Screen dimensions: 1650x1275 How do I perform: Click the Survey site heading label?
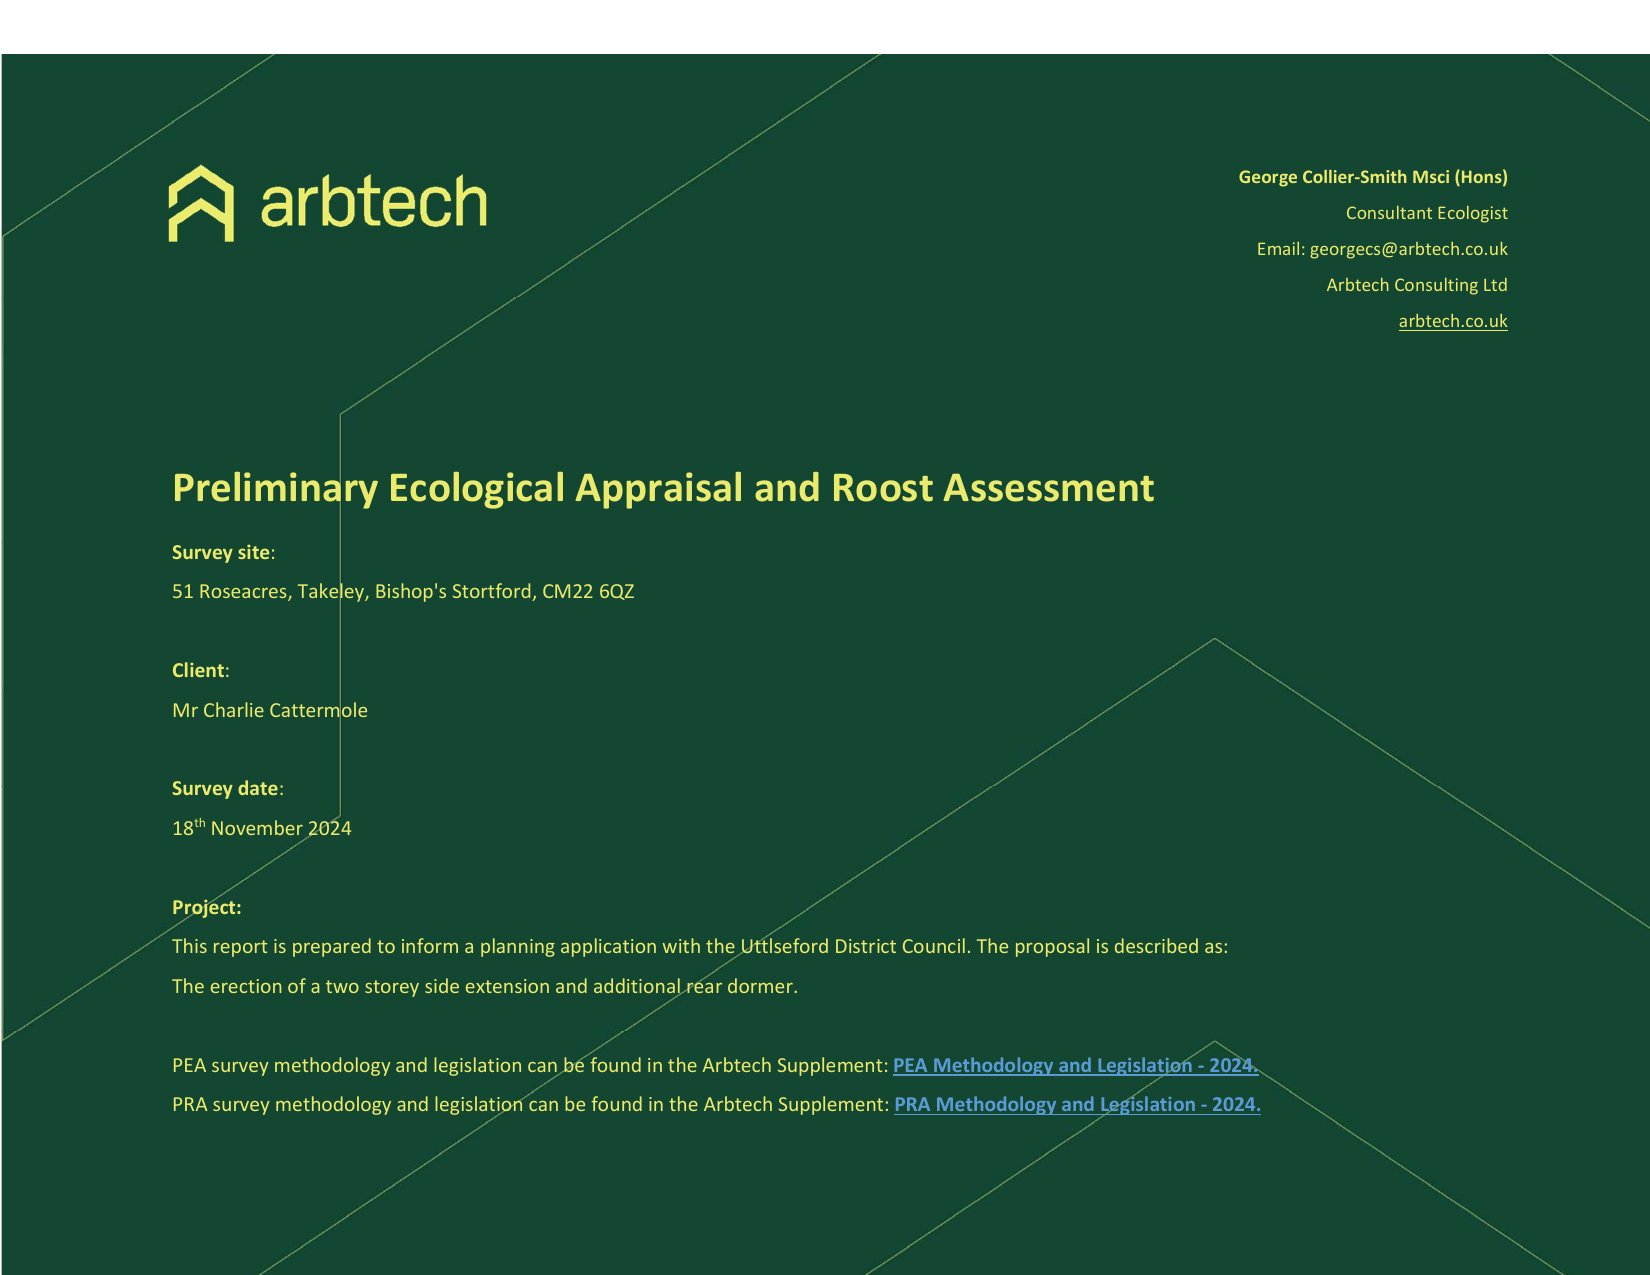[221, 552]
